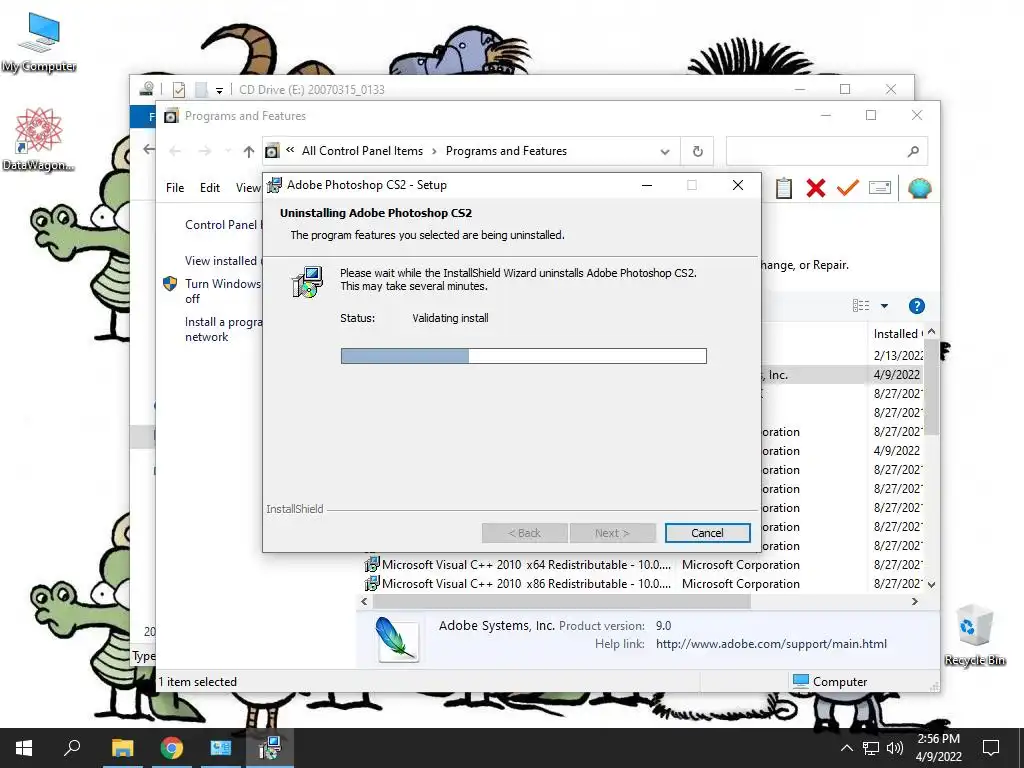The width and height of the screenshot is (1024, 768).
Task: Open View menu in Programs and Features
Action: coord(248,187)
